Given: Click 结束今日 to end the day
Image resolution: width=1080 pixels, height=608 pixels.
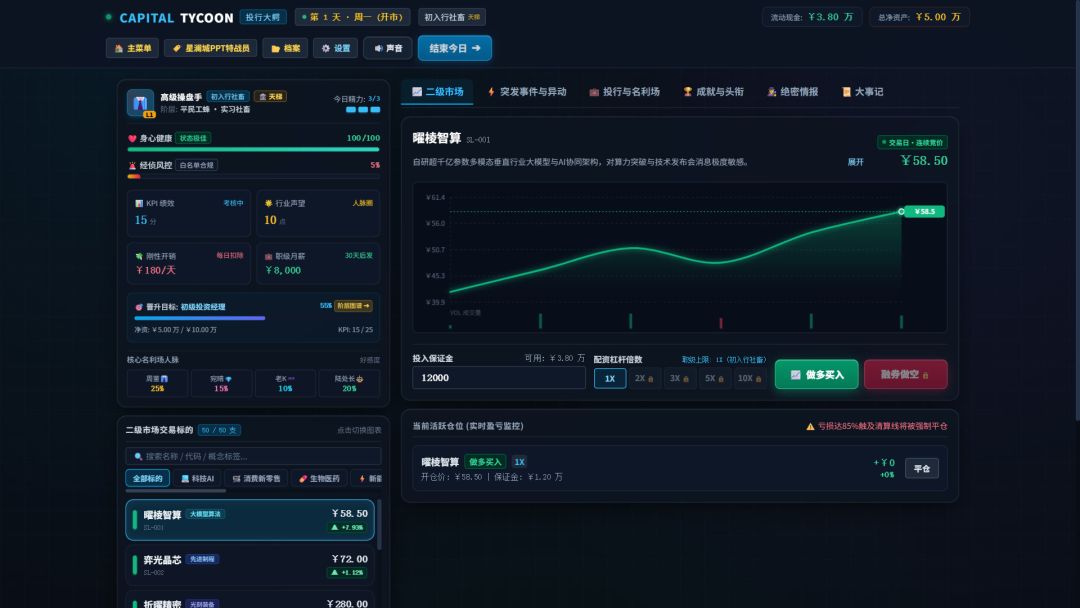Looking at the screenshot, I should pos(455,48).
